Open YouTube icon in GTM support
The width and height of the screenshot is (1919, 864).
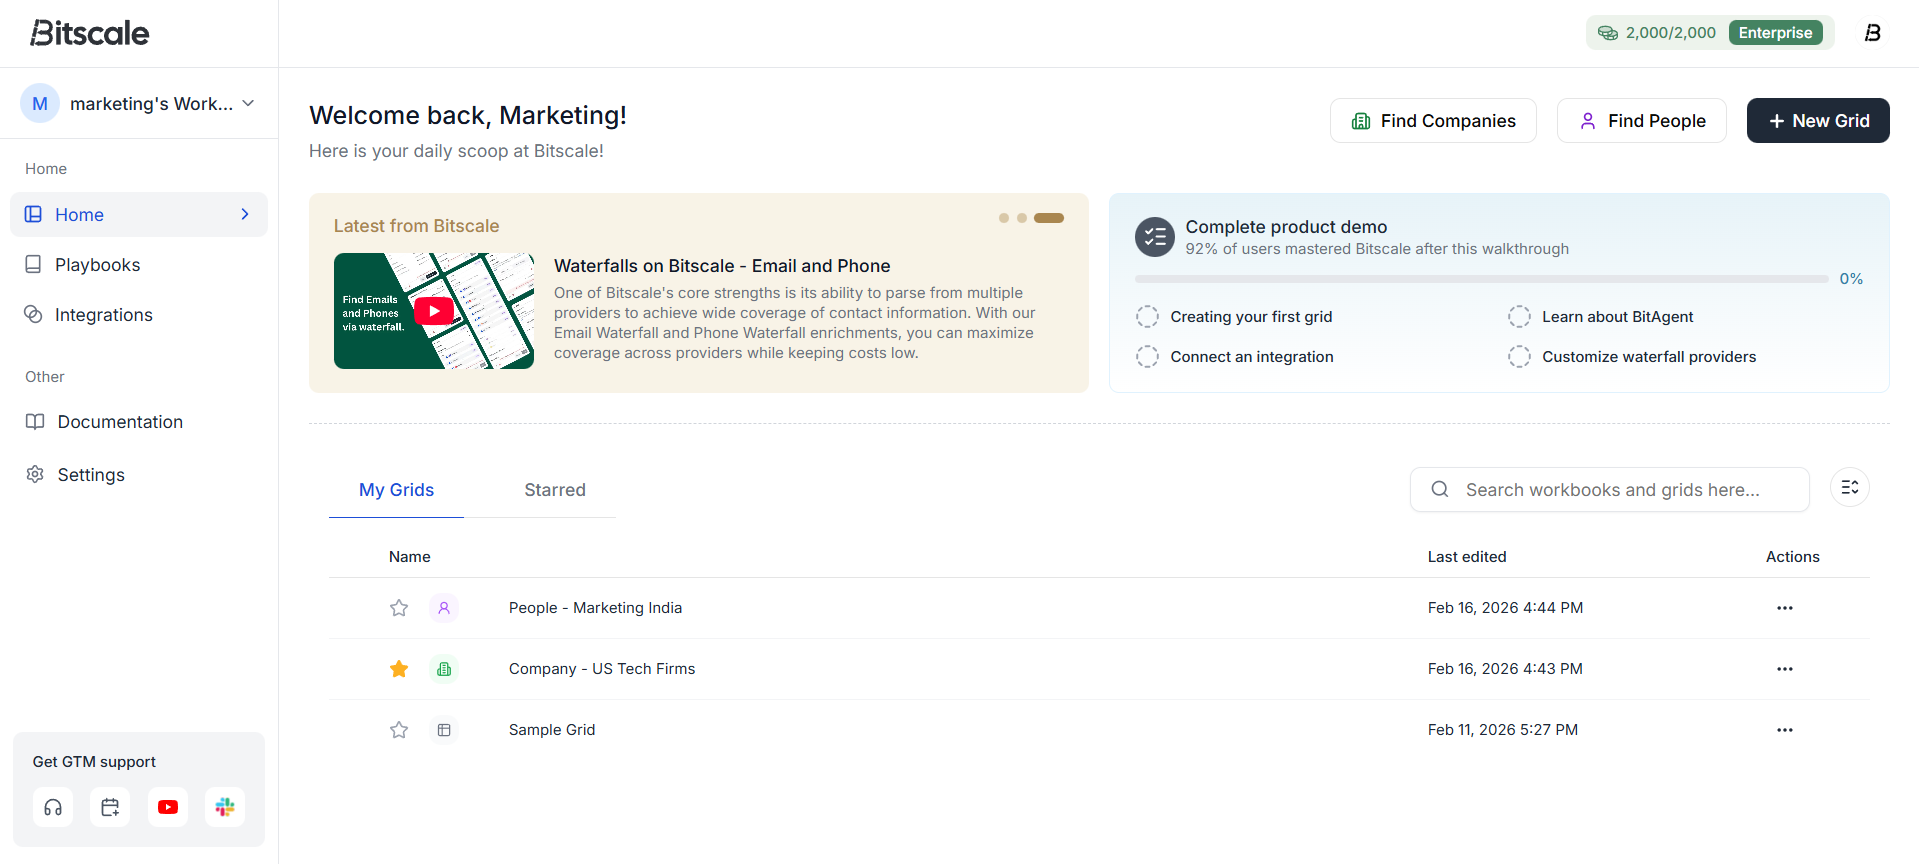click(168, 807)
